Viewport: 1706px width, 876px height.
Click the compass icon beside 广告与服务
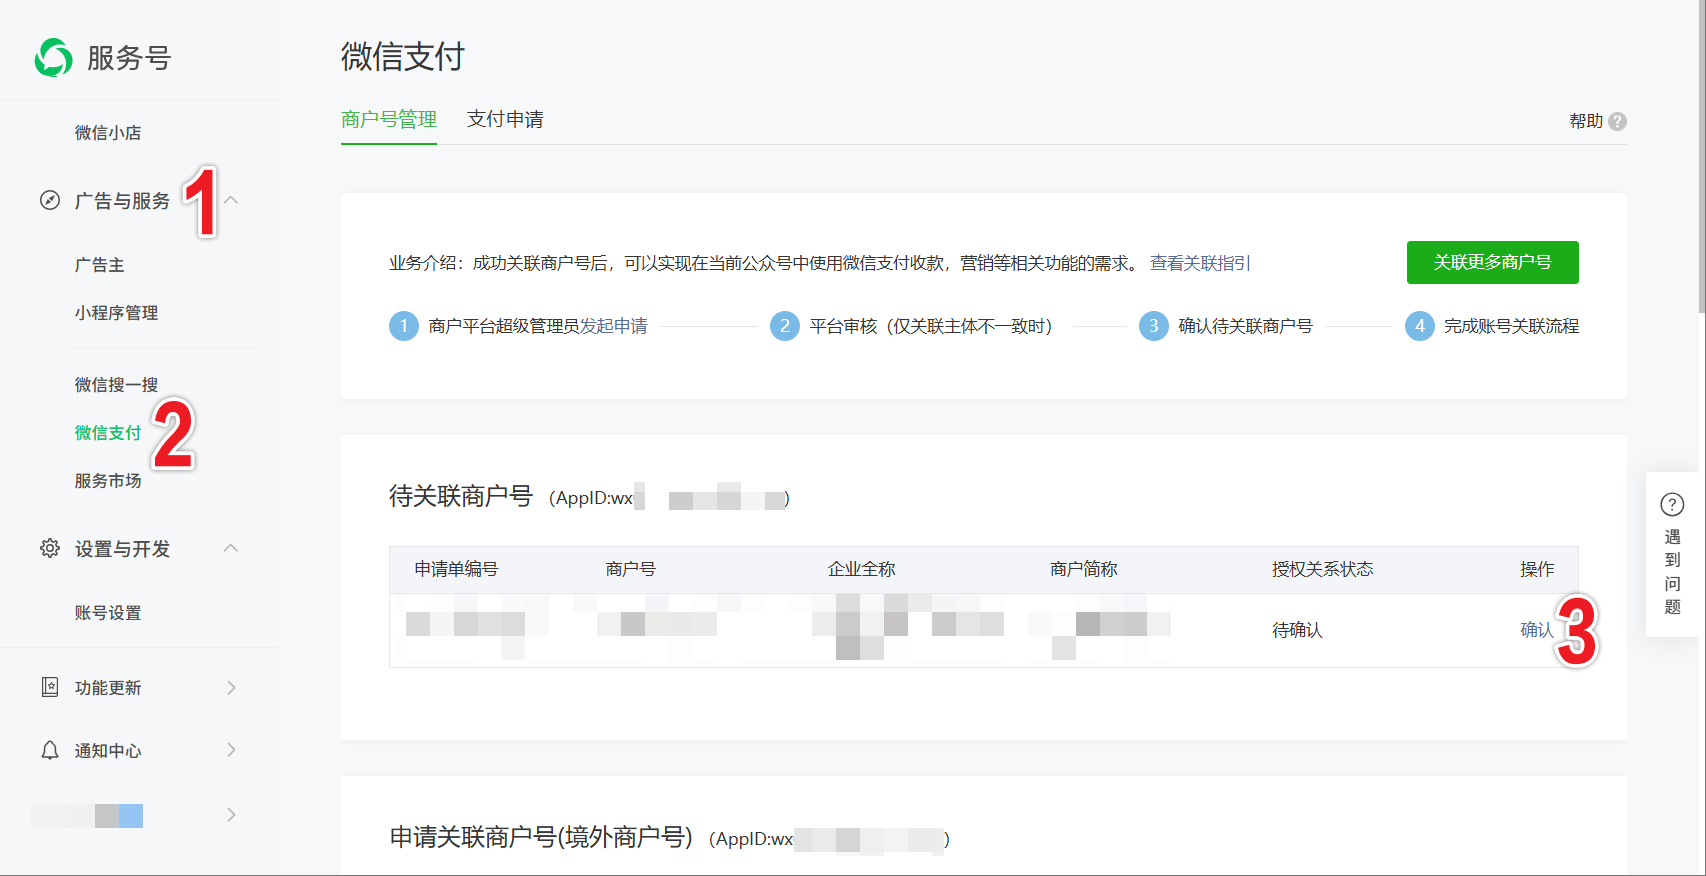[x=50, y=200]
